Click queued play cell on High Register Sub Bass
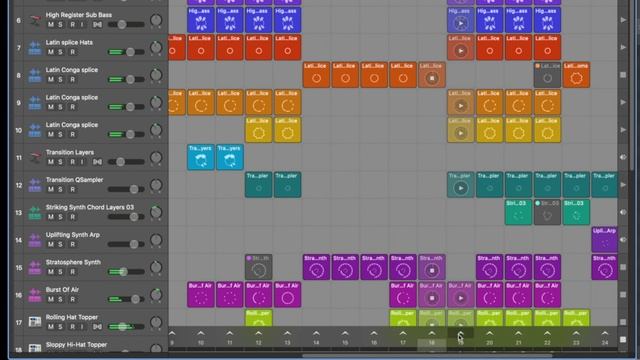The width and height of the screenshot is (640, 360). point(460,20)
